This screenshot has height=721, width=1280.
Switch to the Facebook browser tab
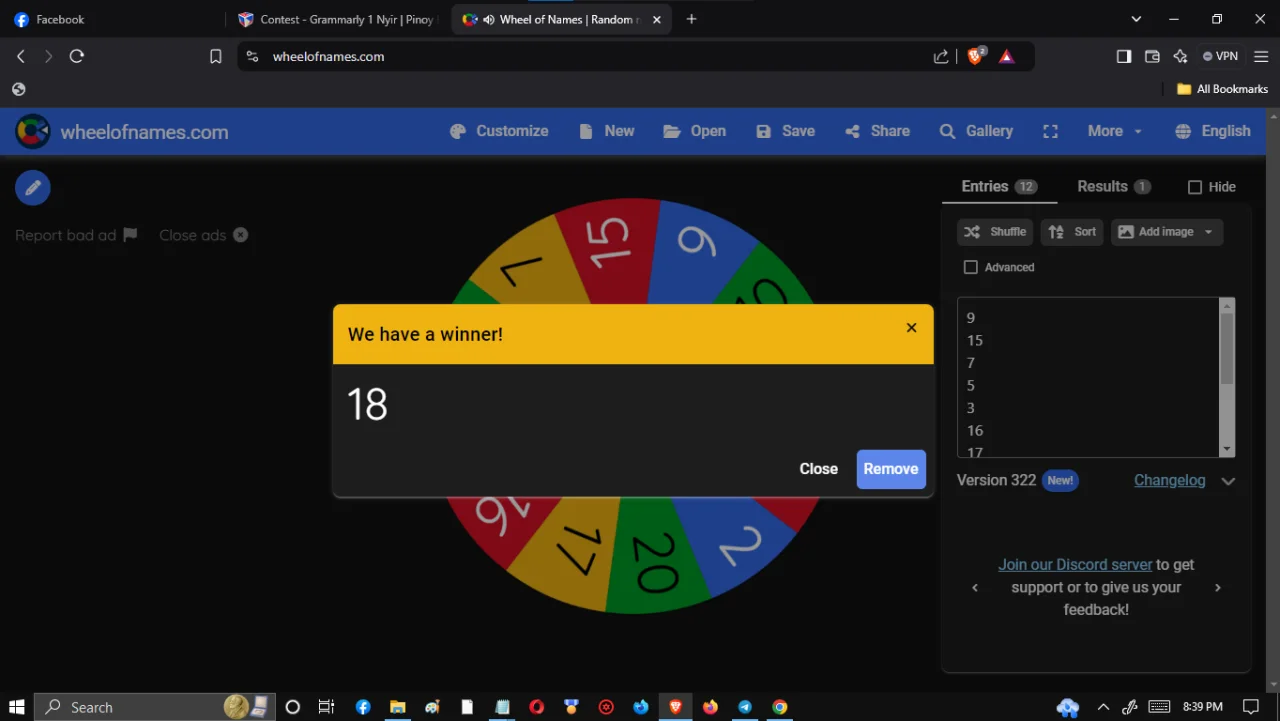[x=112, y=19]
